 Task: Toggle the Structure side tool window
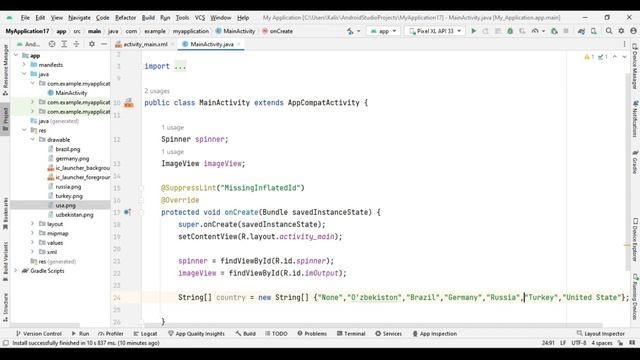point(5,307)
